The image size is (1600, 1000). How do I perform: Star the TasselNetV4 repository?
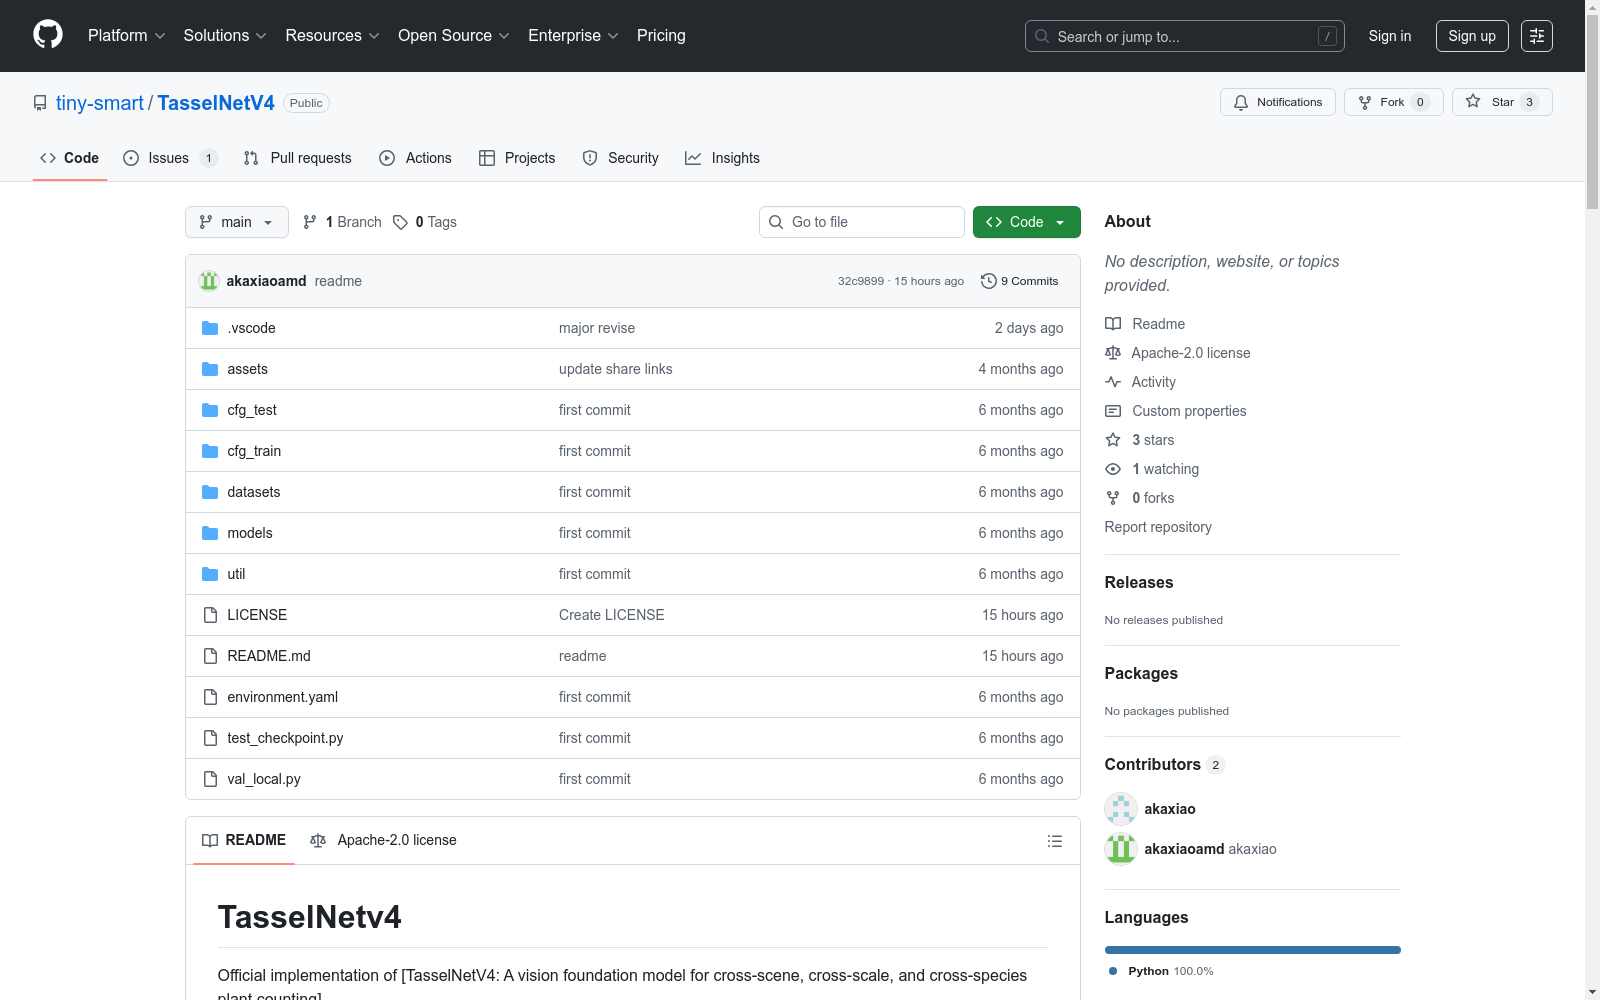(1502, 102)
